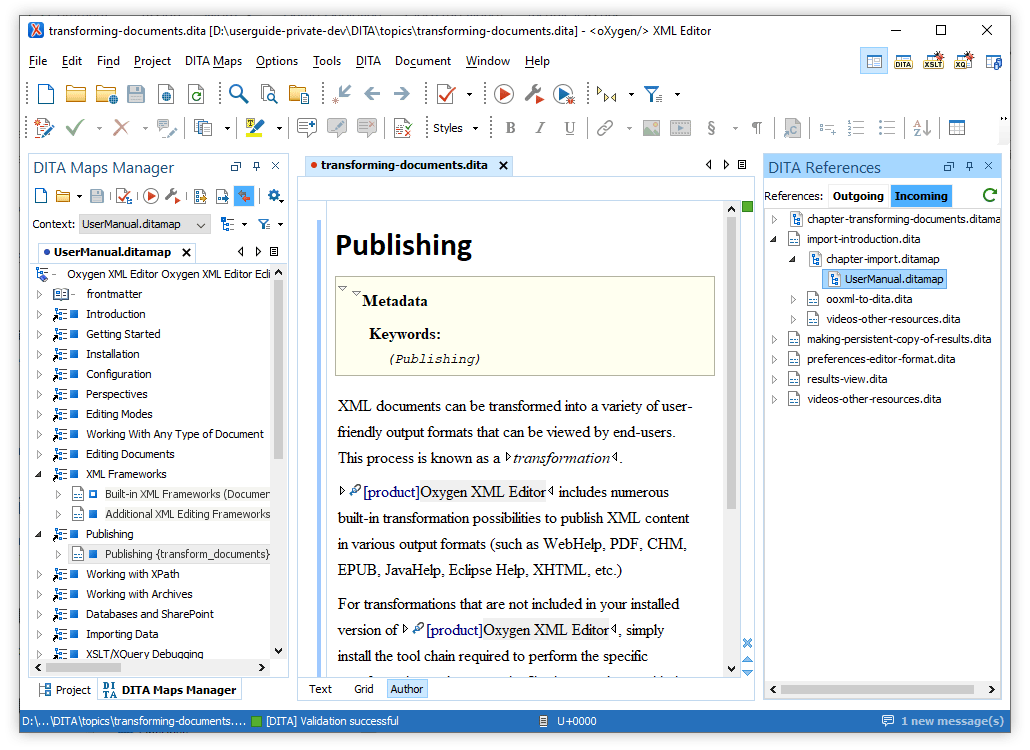Open the Styles dropdown
This screenshot has height=750, width=1030.
455,128
